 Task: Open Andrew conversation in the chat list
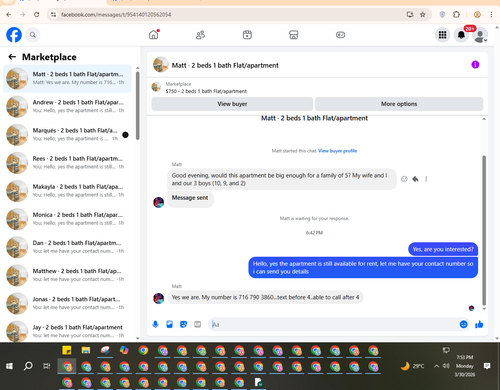(67, 106)
